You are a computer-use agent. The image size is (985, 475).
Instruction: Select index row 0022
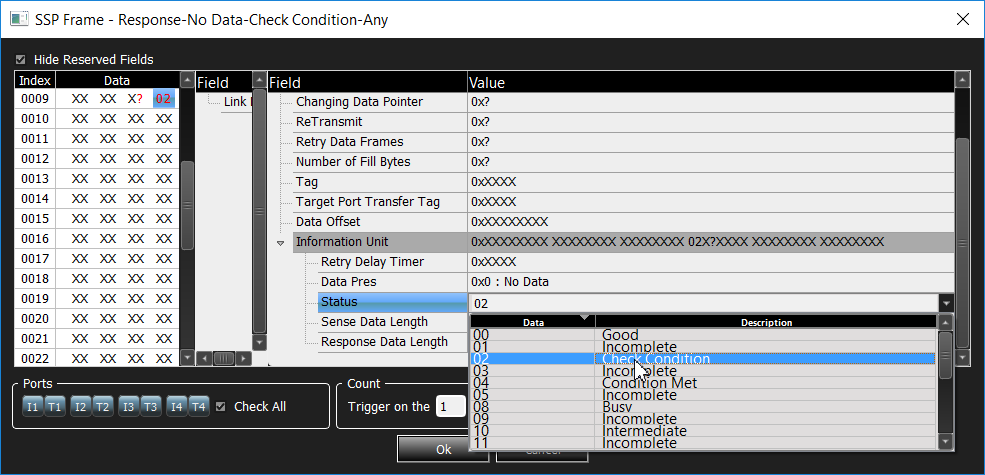point(35,359)
